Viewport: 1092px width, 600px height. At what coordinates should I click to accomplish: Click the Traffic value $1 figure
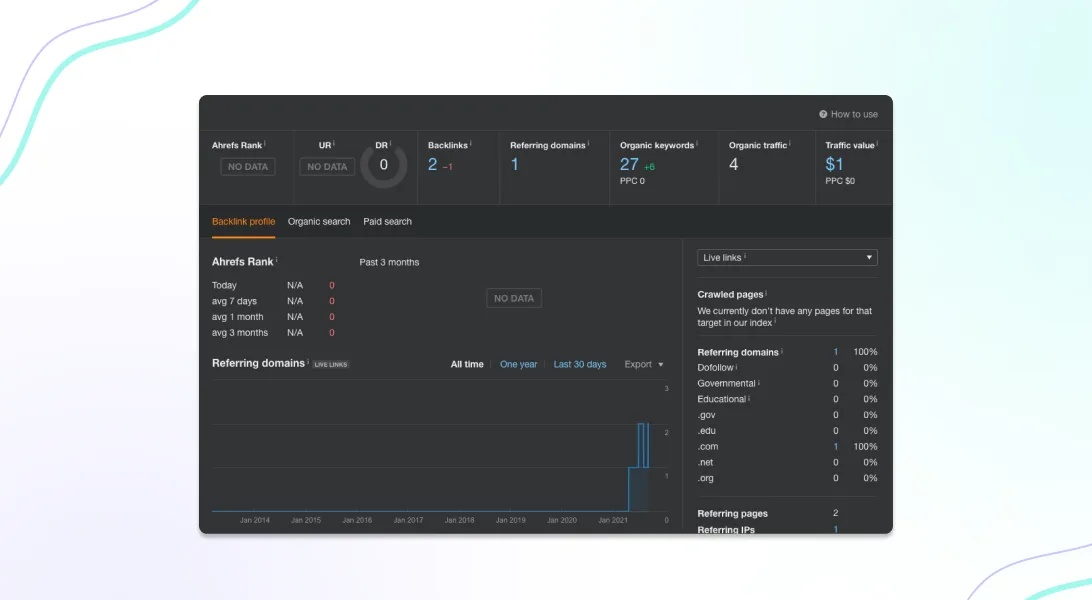(834, 164)
